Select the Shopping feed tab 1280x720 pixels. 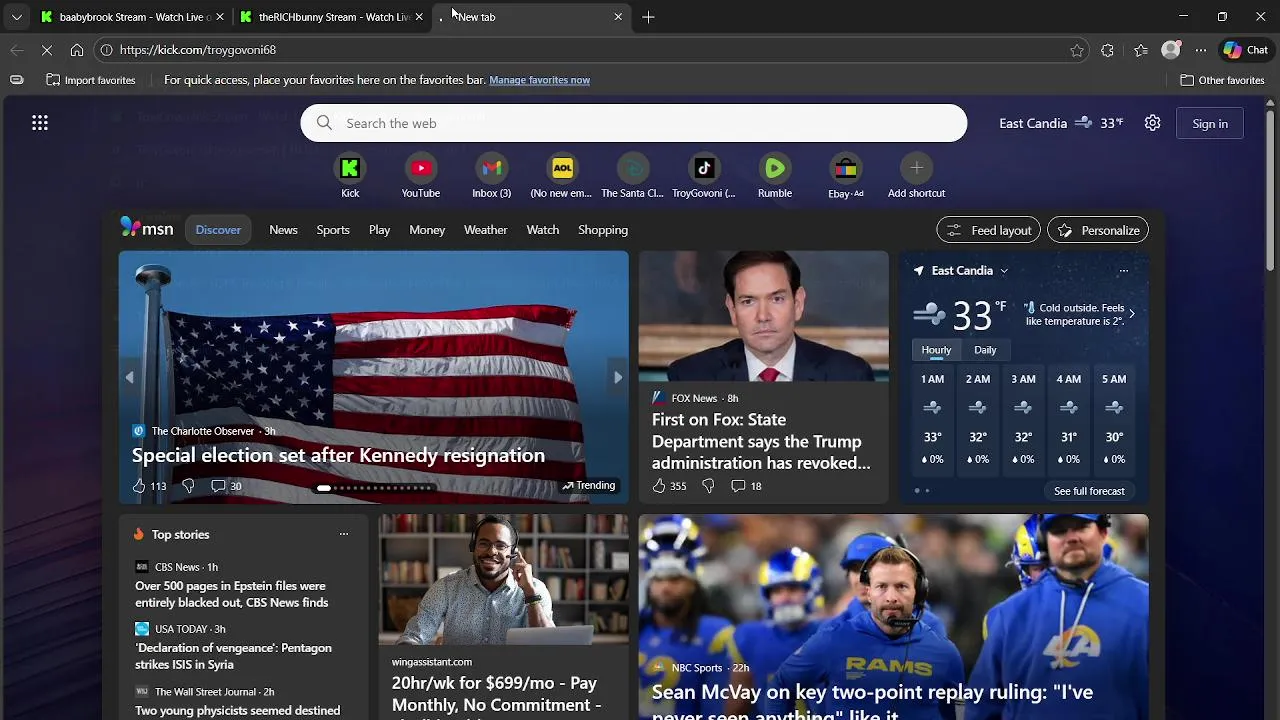(603, 230)
